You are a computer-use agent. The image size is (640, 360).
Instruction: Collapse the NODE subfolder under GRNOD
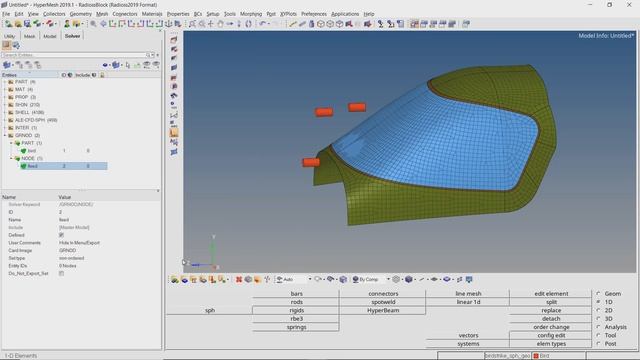(x=11, y=158)
